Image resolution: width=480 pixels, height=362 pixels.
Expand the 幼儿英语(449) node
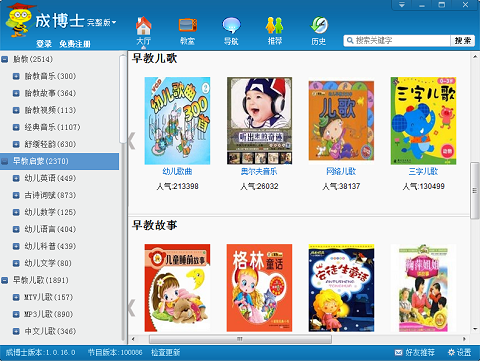(x=16, y=178)
